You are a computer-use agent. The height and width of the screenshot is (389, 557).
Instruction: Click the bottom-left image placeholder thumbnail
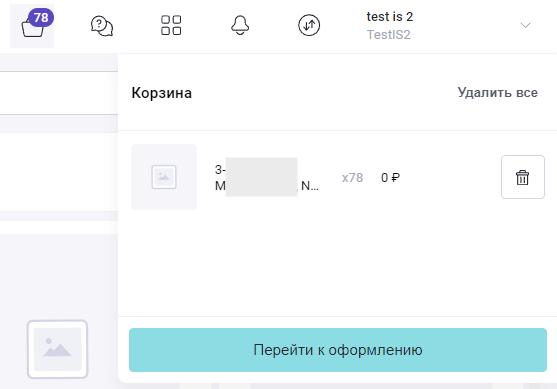(x=58, y=349)
